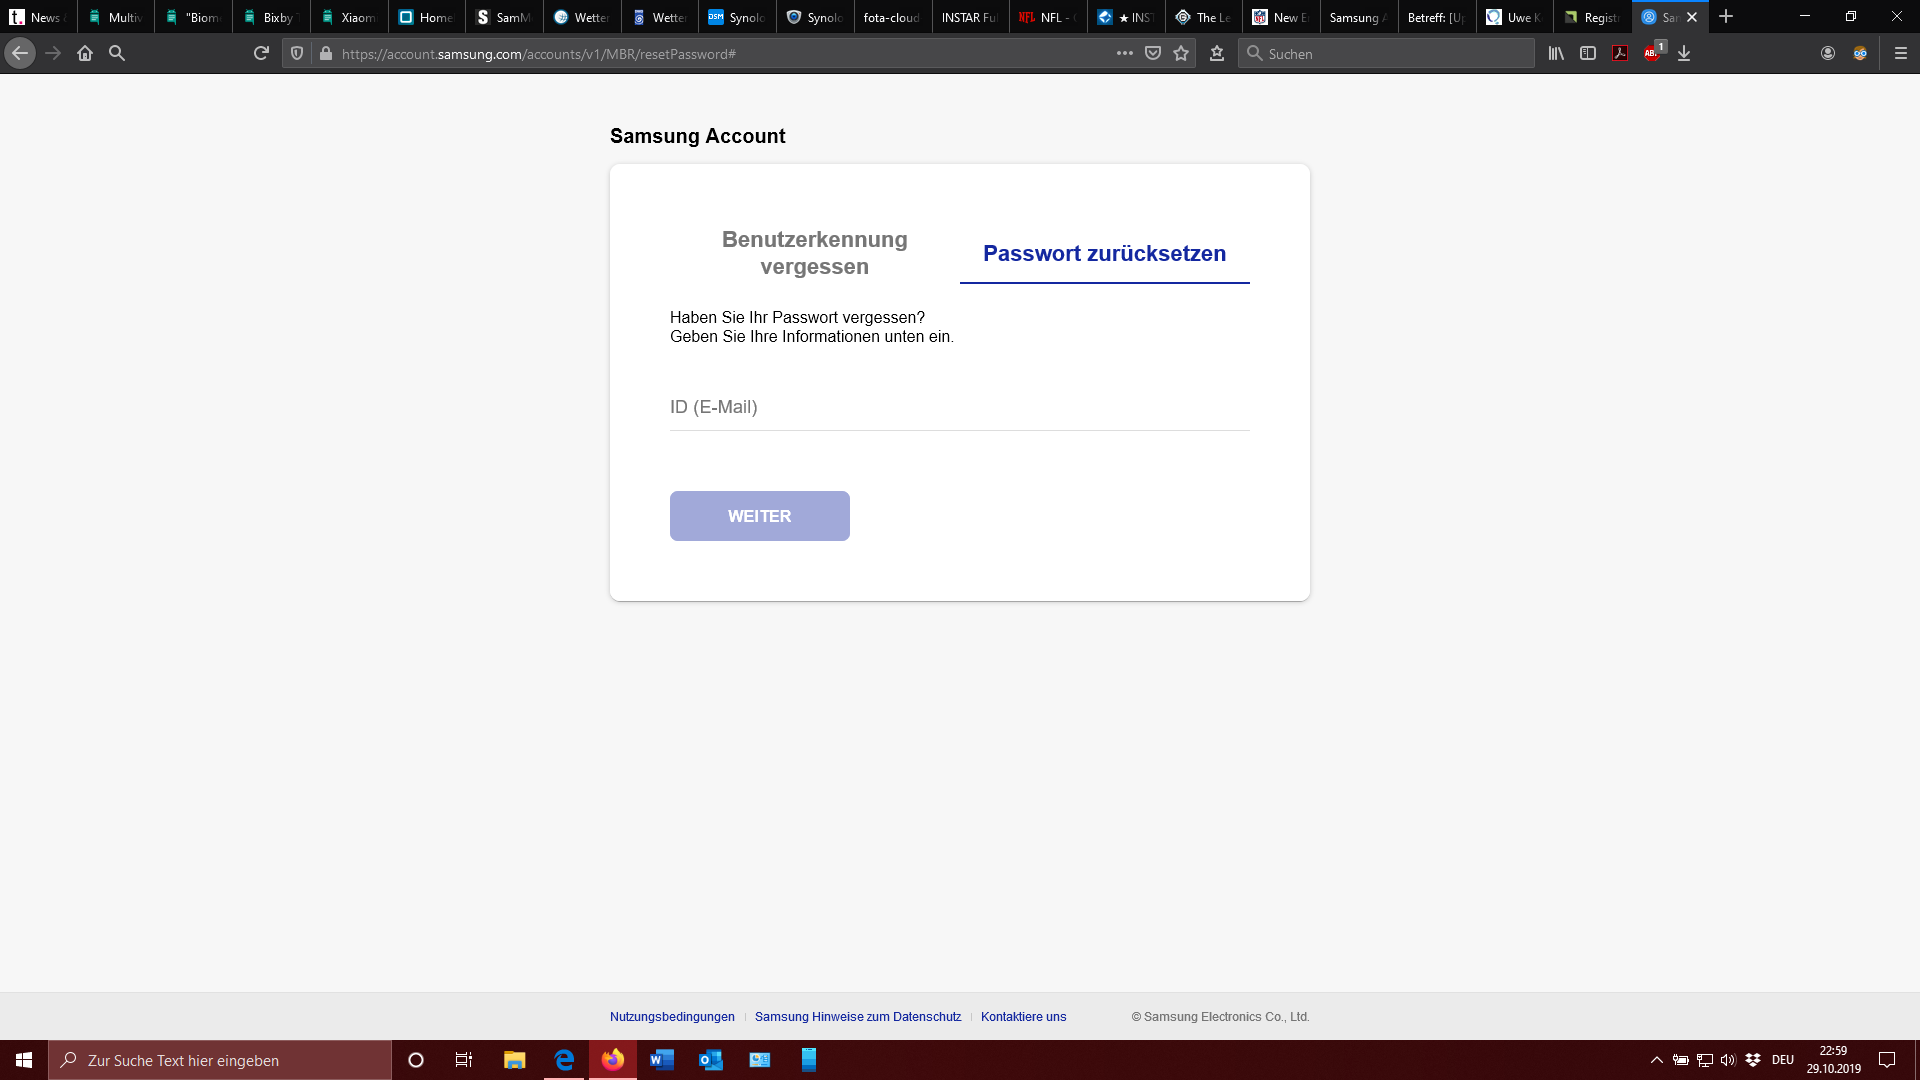Open Samsung Hinweise zum Datenschutz link
Screen dimensions: 1920x1080
pos(858,1017)
